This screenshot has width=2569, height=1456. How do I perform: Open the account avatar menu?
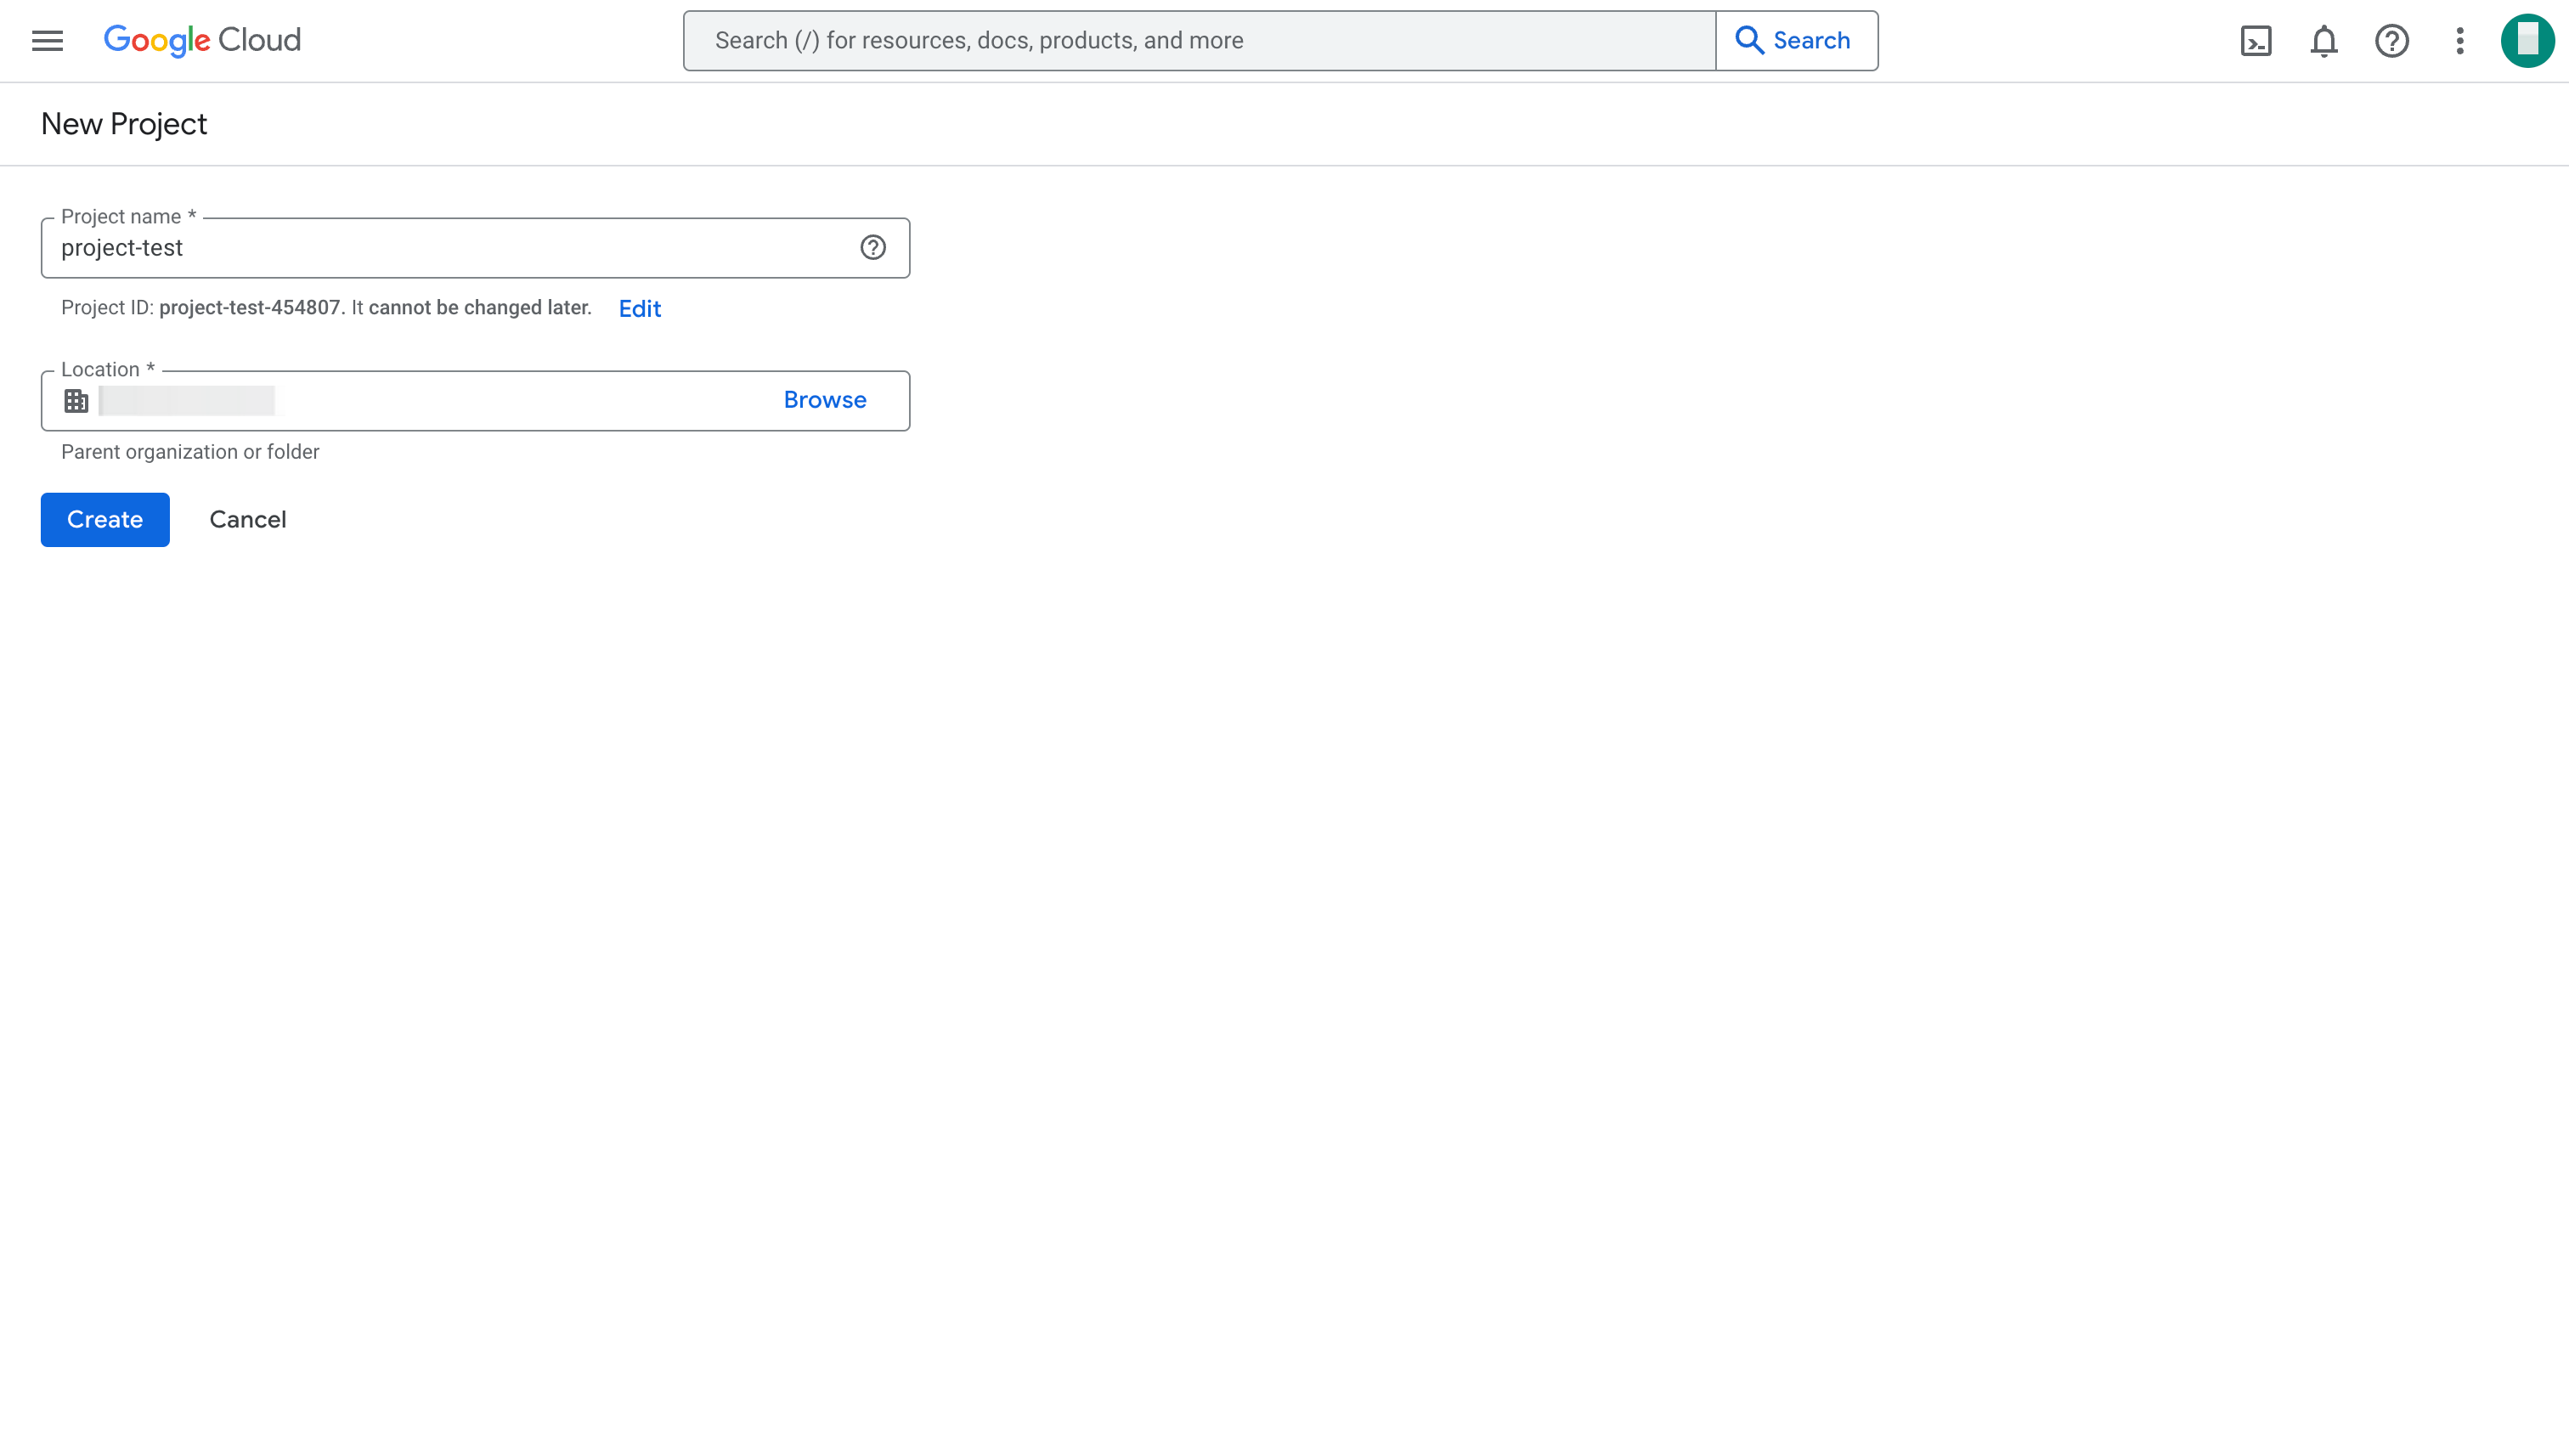coord(2527,41)
